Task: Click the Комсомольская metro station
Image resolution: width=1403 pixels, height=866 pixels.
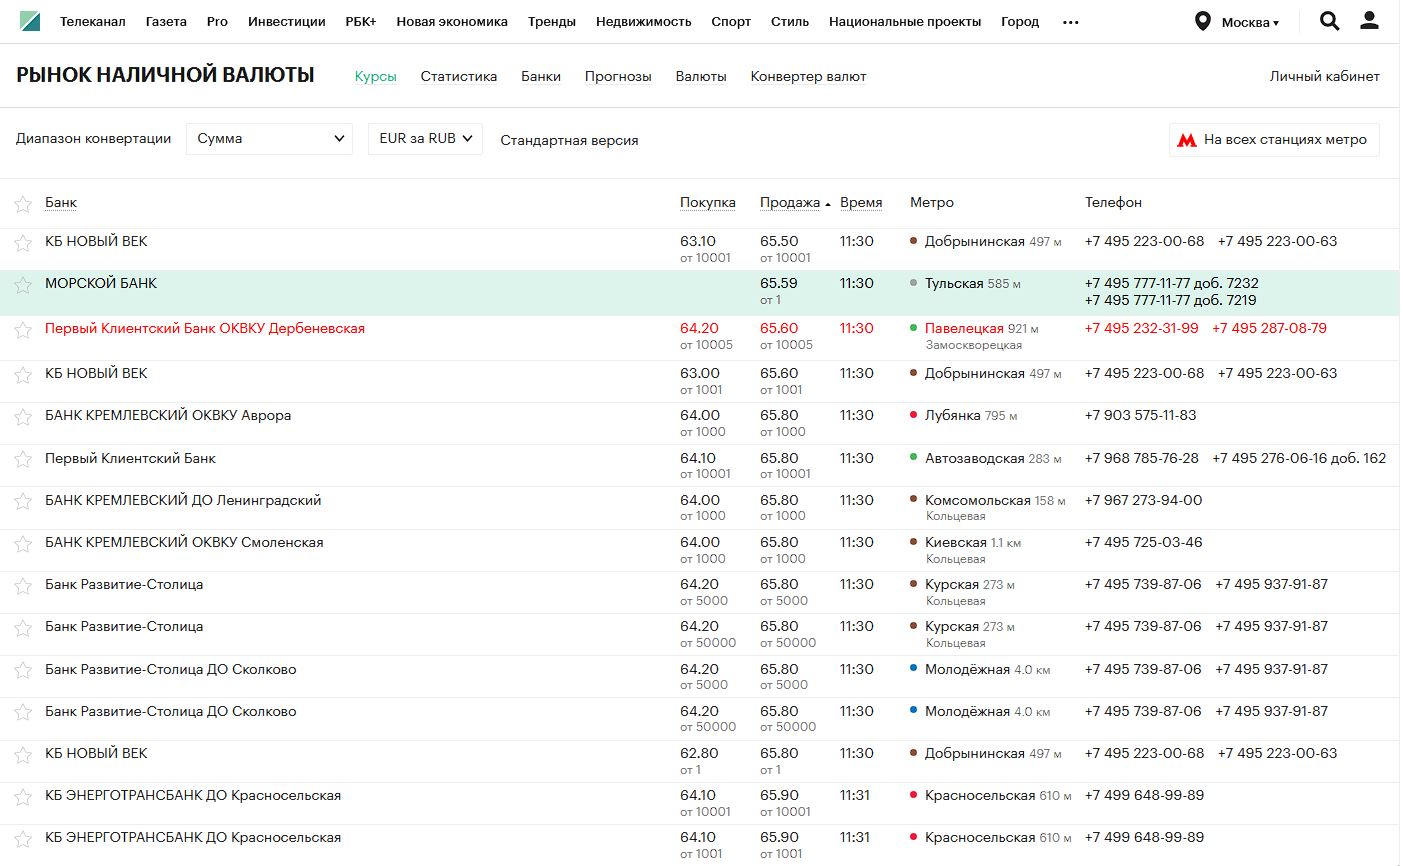Action: (x=978, y=501)
